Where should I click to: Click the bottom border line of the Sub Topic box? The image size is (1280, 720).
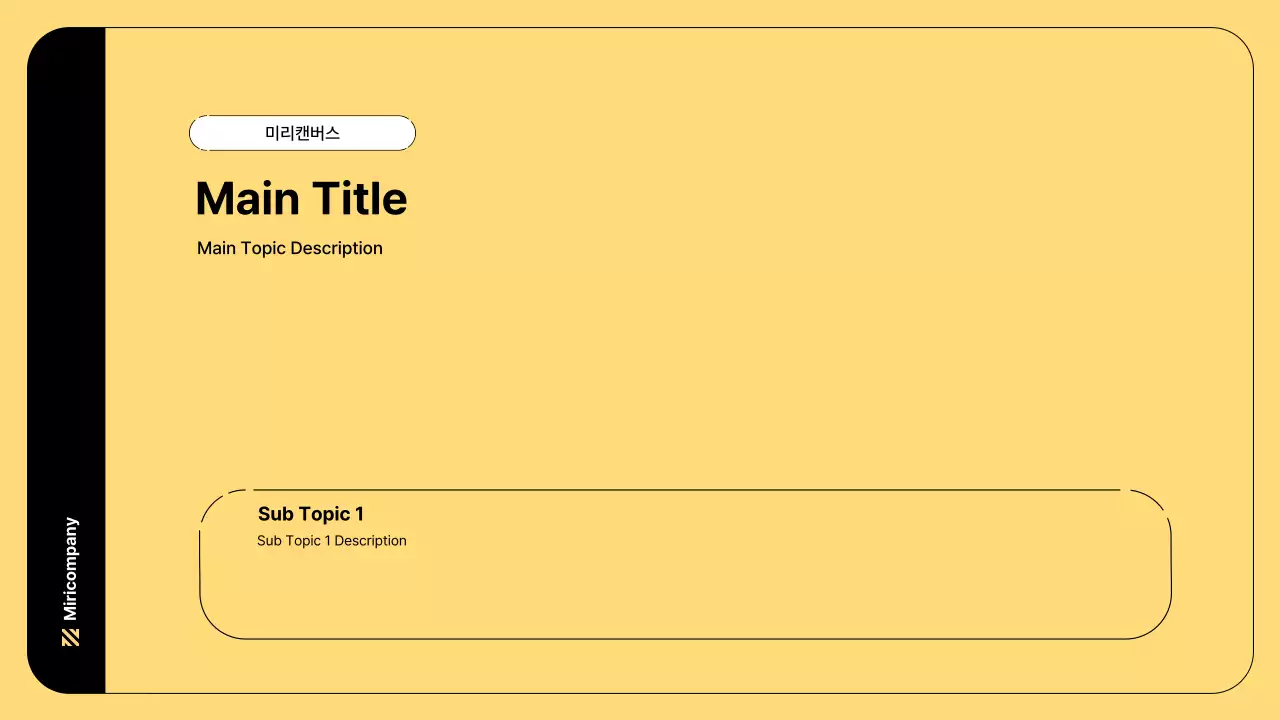(685, 638)
